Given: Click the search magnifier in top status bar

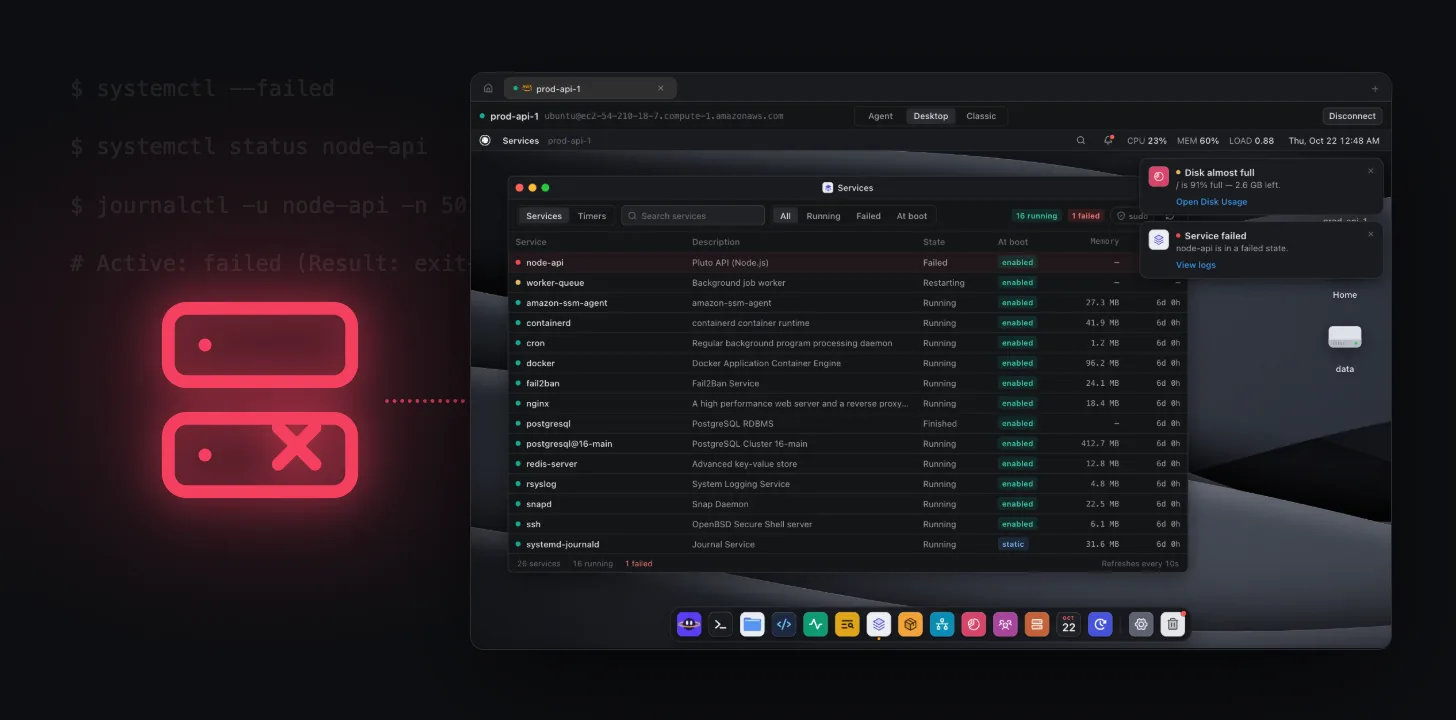Looking at the screenshot, I should pyautogui.click(x=1081, y=141).
